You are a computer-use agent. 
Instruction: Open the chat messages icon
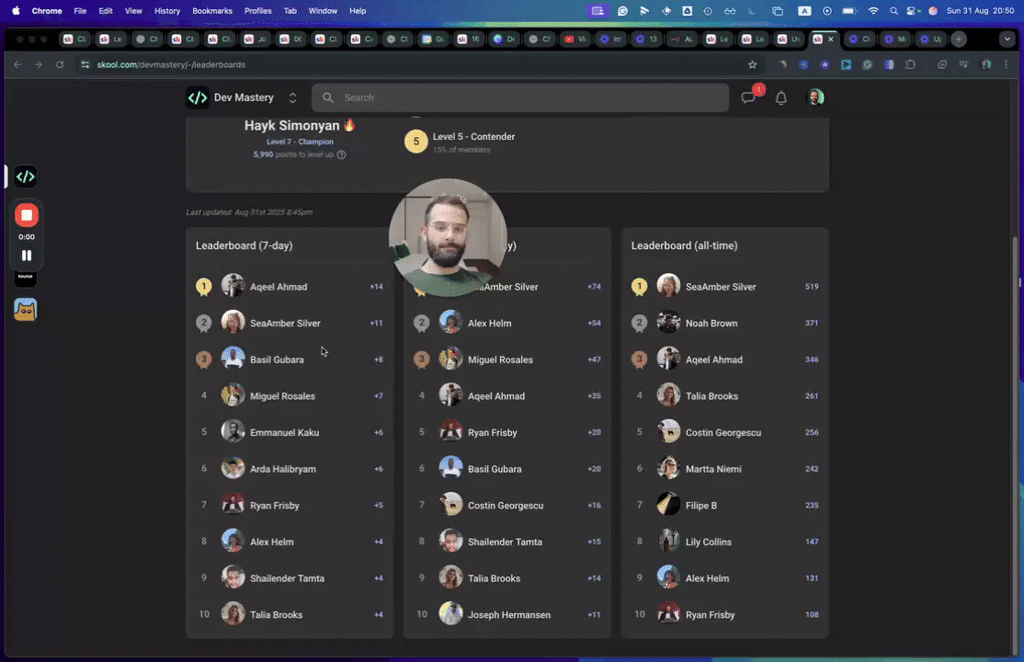pos(748,98)
